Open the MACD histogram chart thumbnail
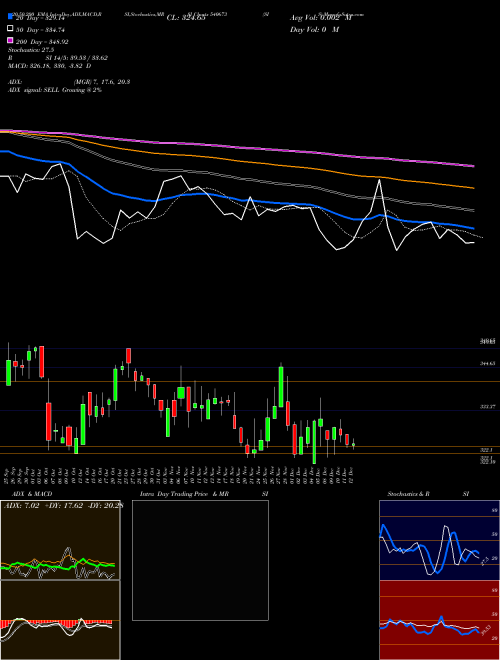 click(x=60, y=620)
